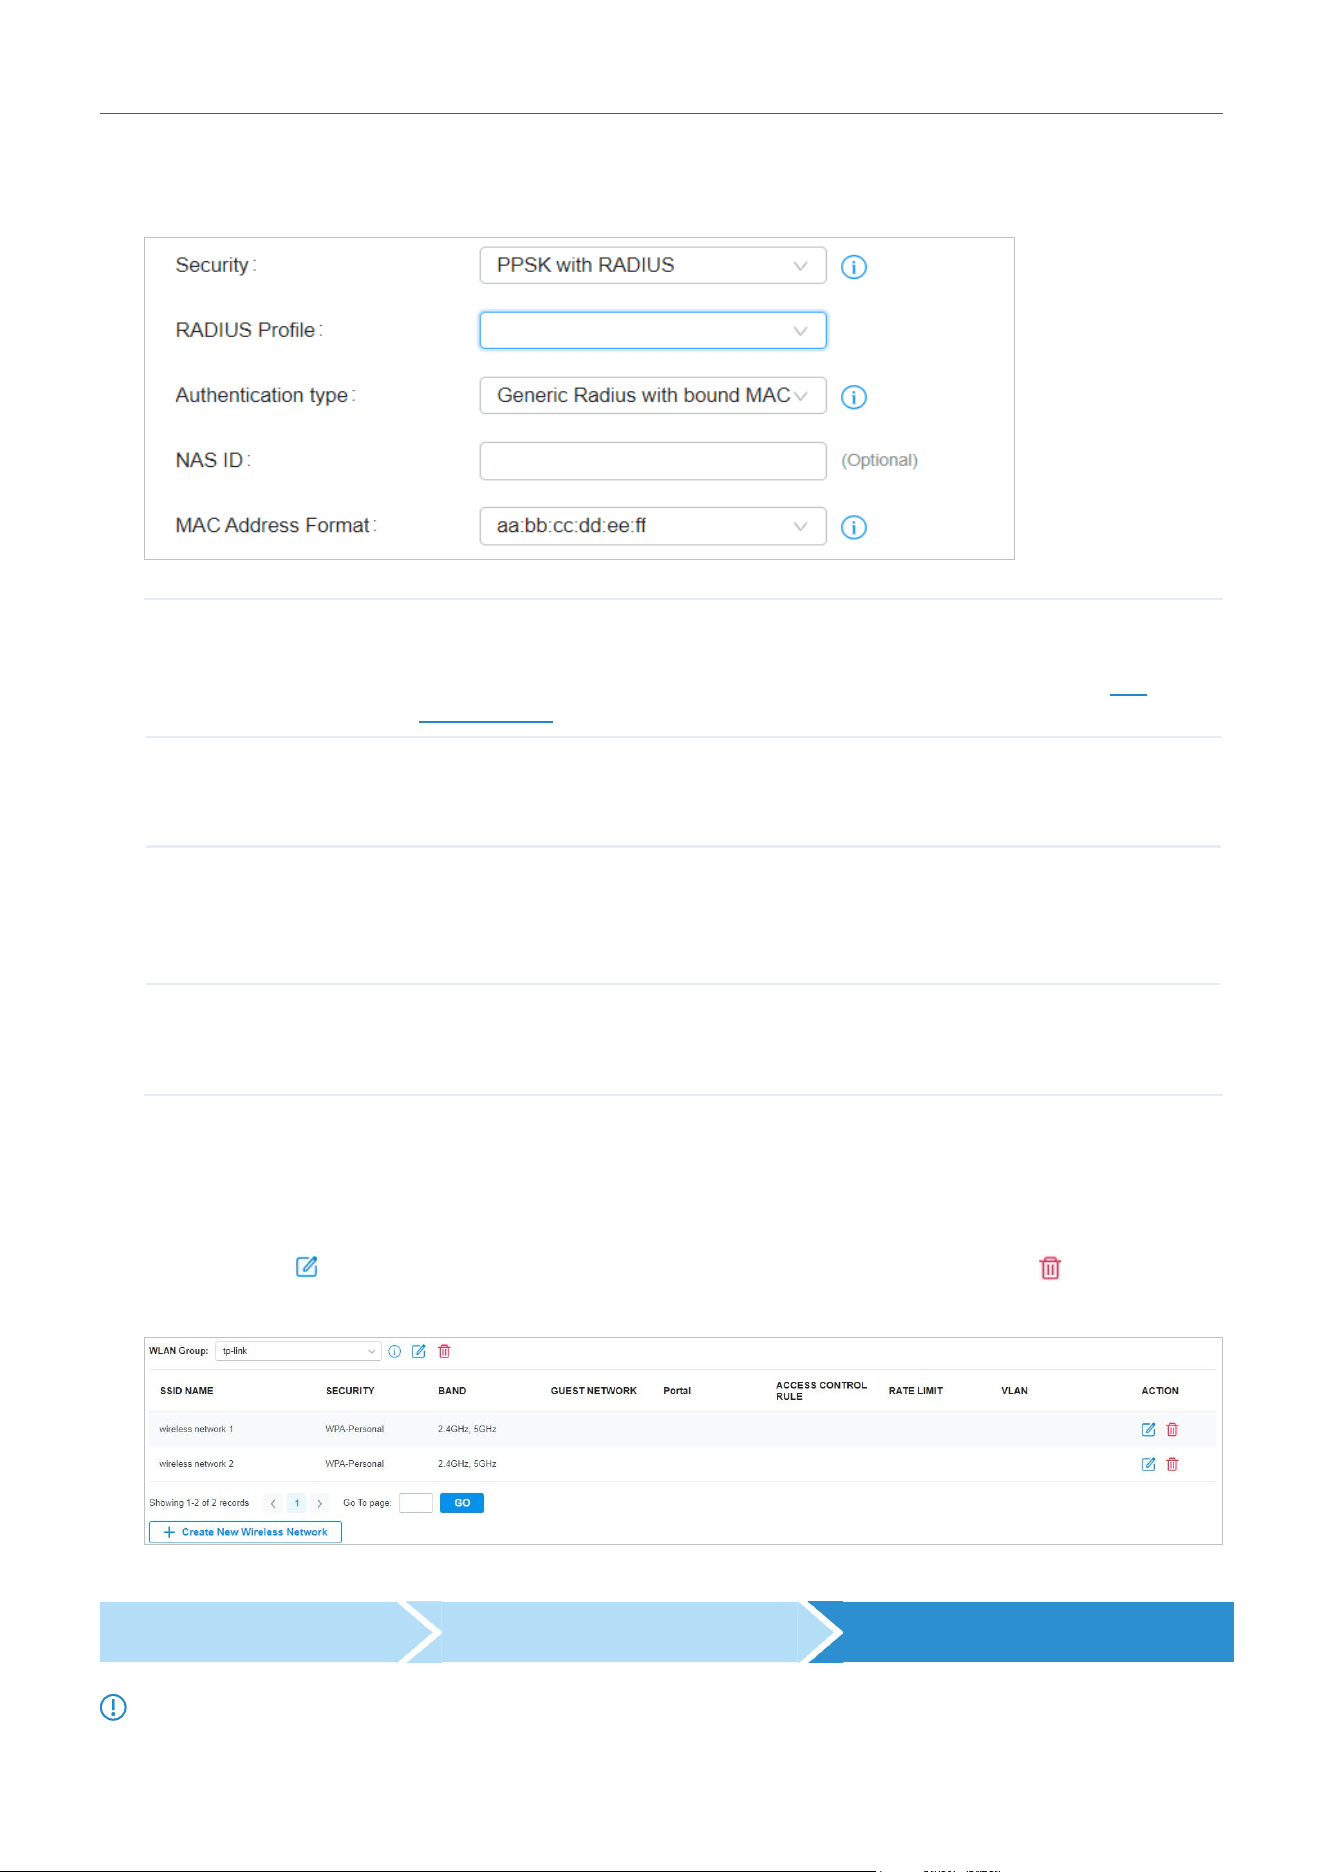The width and height of the screenshot is (1324, 1872).
Task: Click 2.4GHz, 5GHz band of wireless network 1
Action: point(467,1429)
